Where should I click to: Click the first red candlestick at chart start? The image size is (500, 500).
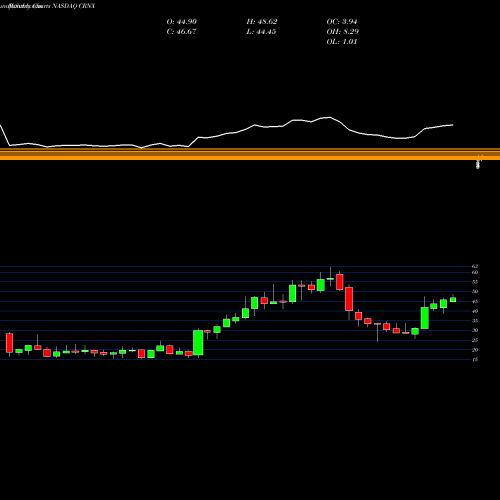pos(9,343)
